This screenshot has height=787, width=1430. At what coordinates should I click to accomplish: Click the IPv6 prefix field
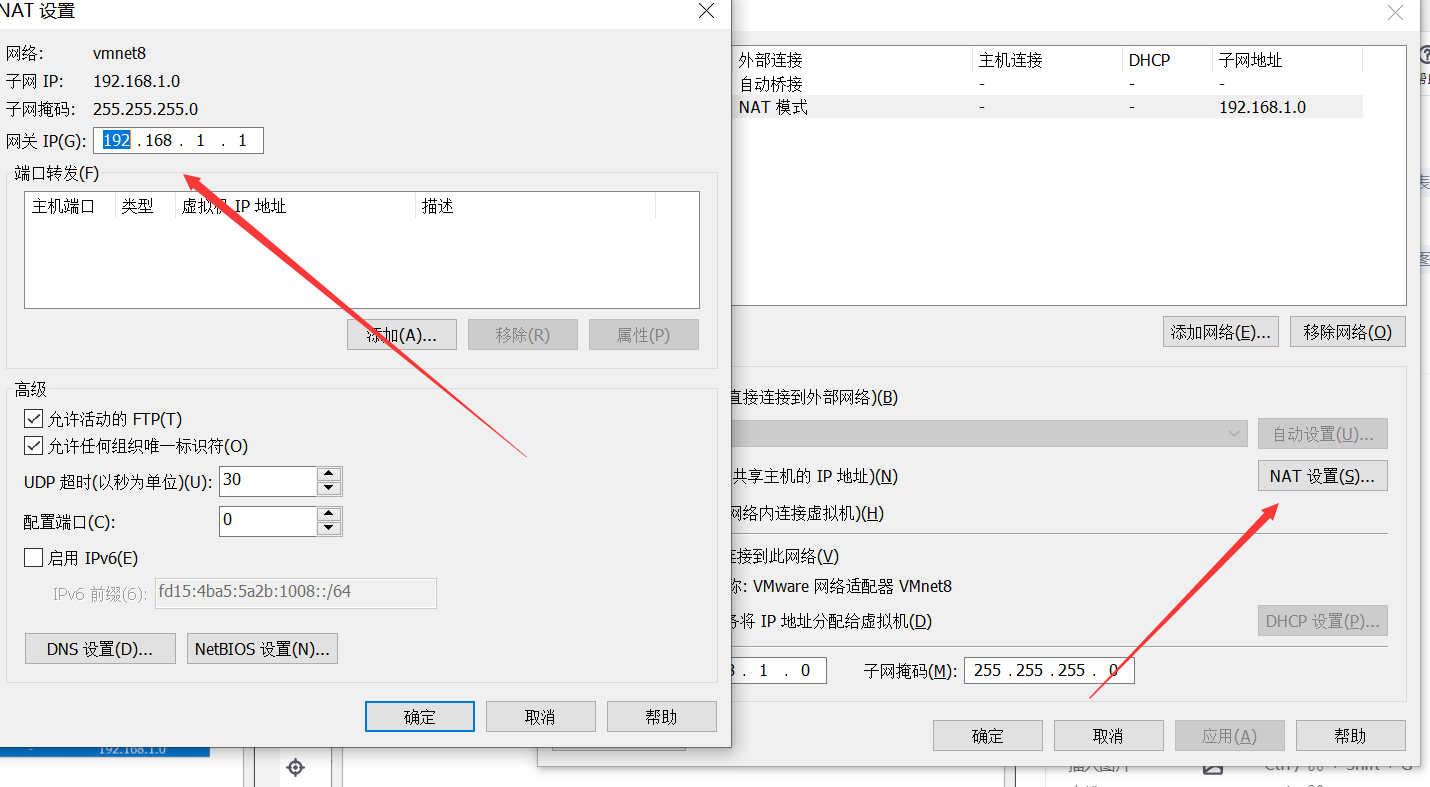[296, 593]
